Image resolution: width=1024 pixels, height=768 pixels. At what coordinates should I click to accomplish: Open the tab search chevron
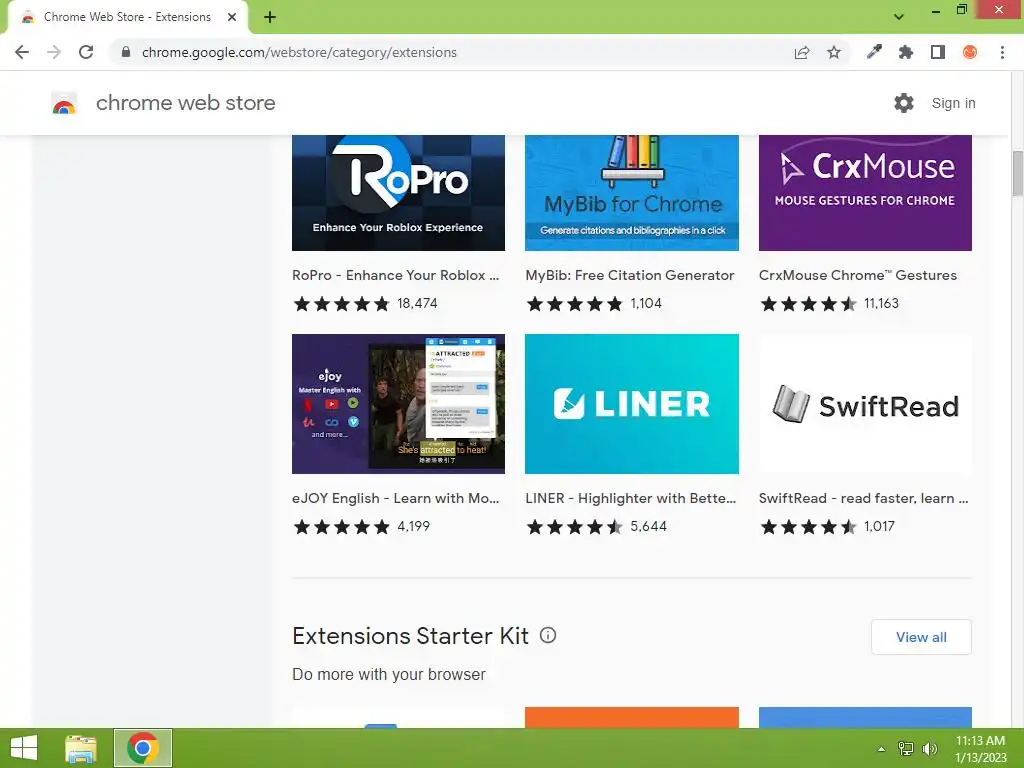(899, 17)
